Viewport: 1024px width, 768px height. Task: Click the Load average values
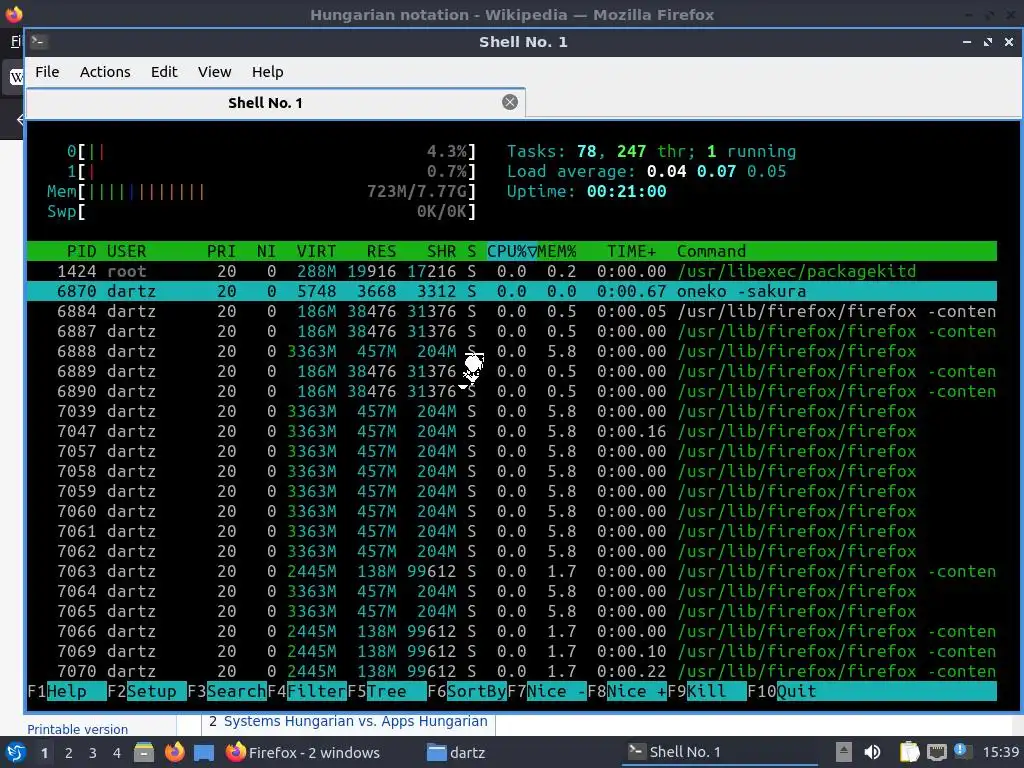[x=716, y=172]
